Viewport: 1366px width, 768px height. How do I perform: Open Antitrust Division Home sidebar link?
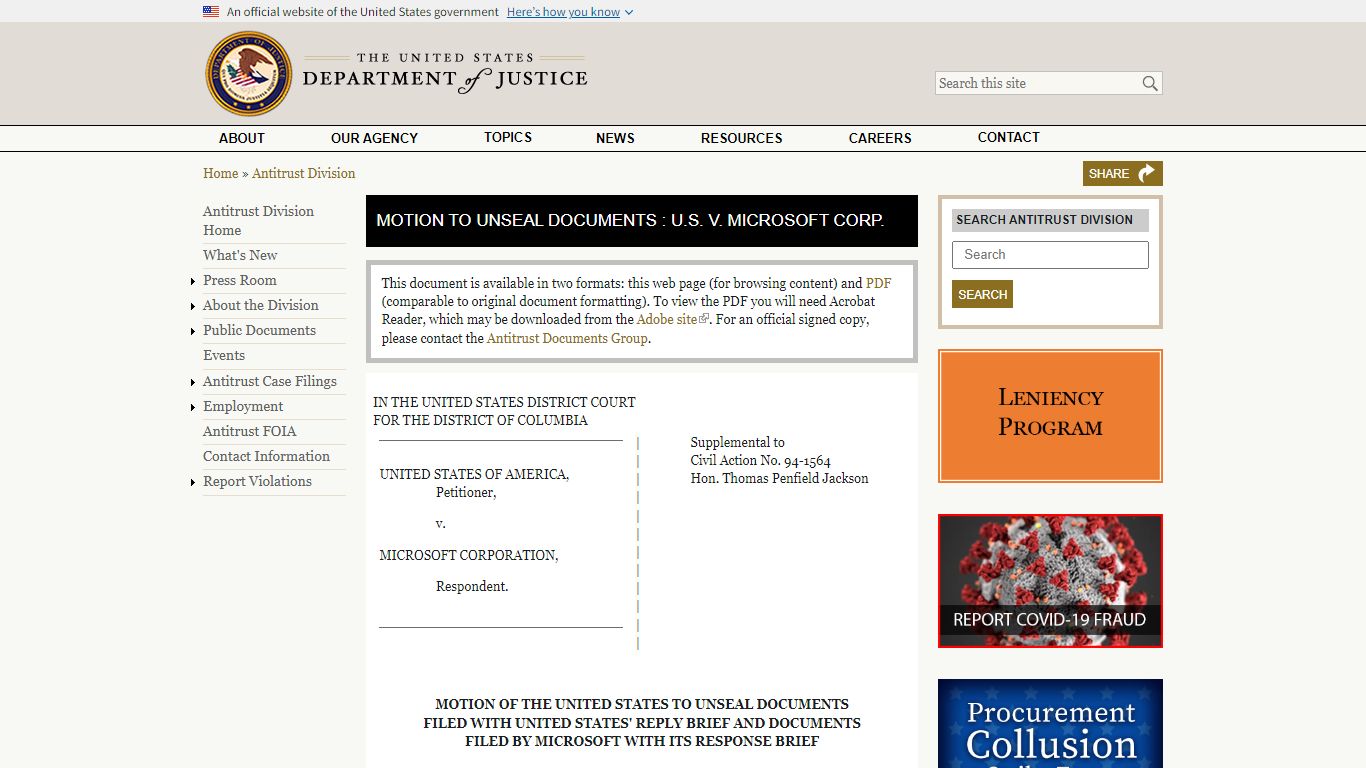coord(258,220)
